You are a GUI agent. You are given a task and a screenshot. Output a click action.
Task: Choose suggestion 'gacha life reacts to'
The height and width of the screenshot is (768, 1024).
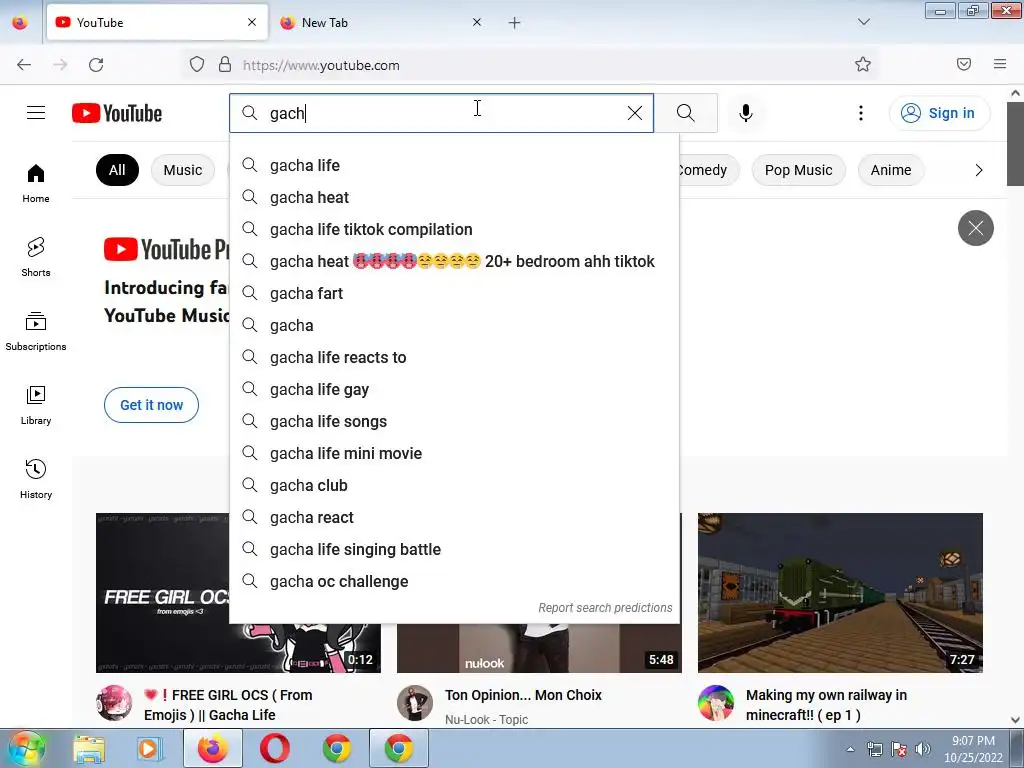[x=455, y=357]
